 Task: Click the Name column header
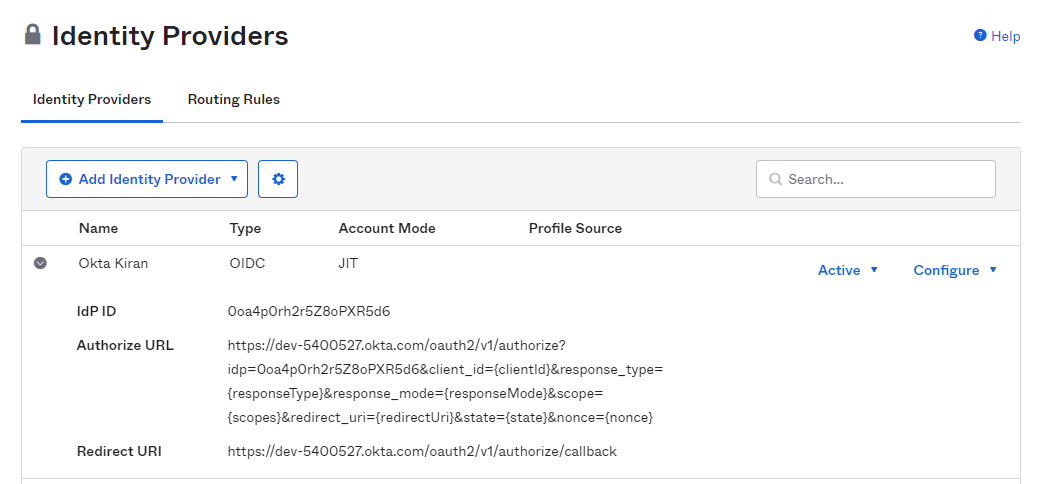98,228
